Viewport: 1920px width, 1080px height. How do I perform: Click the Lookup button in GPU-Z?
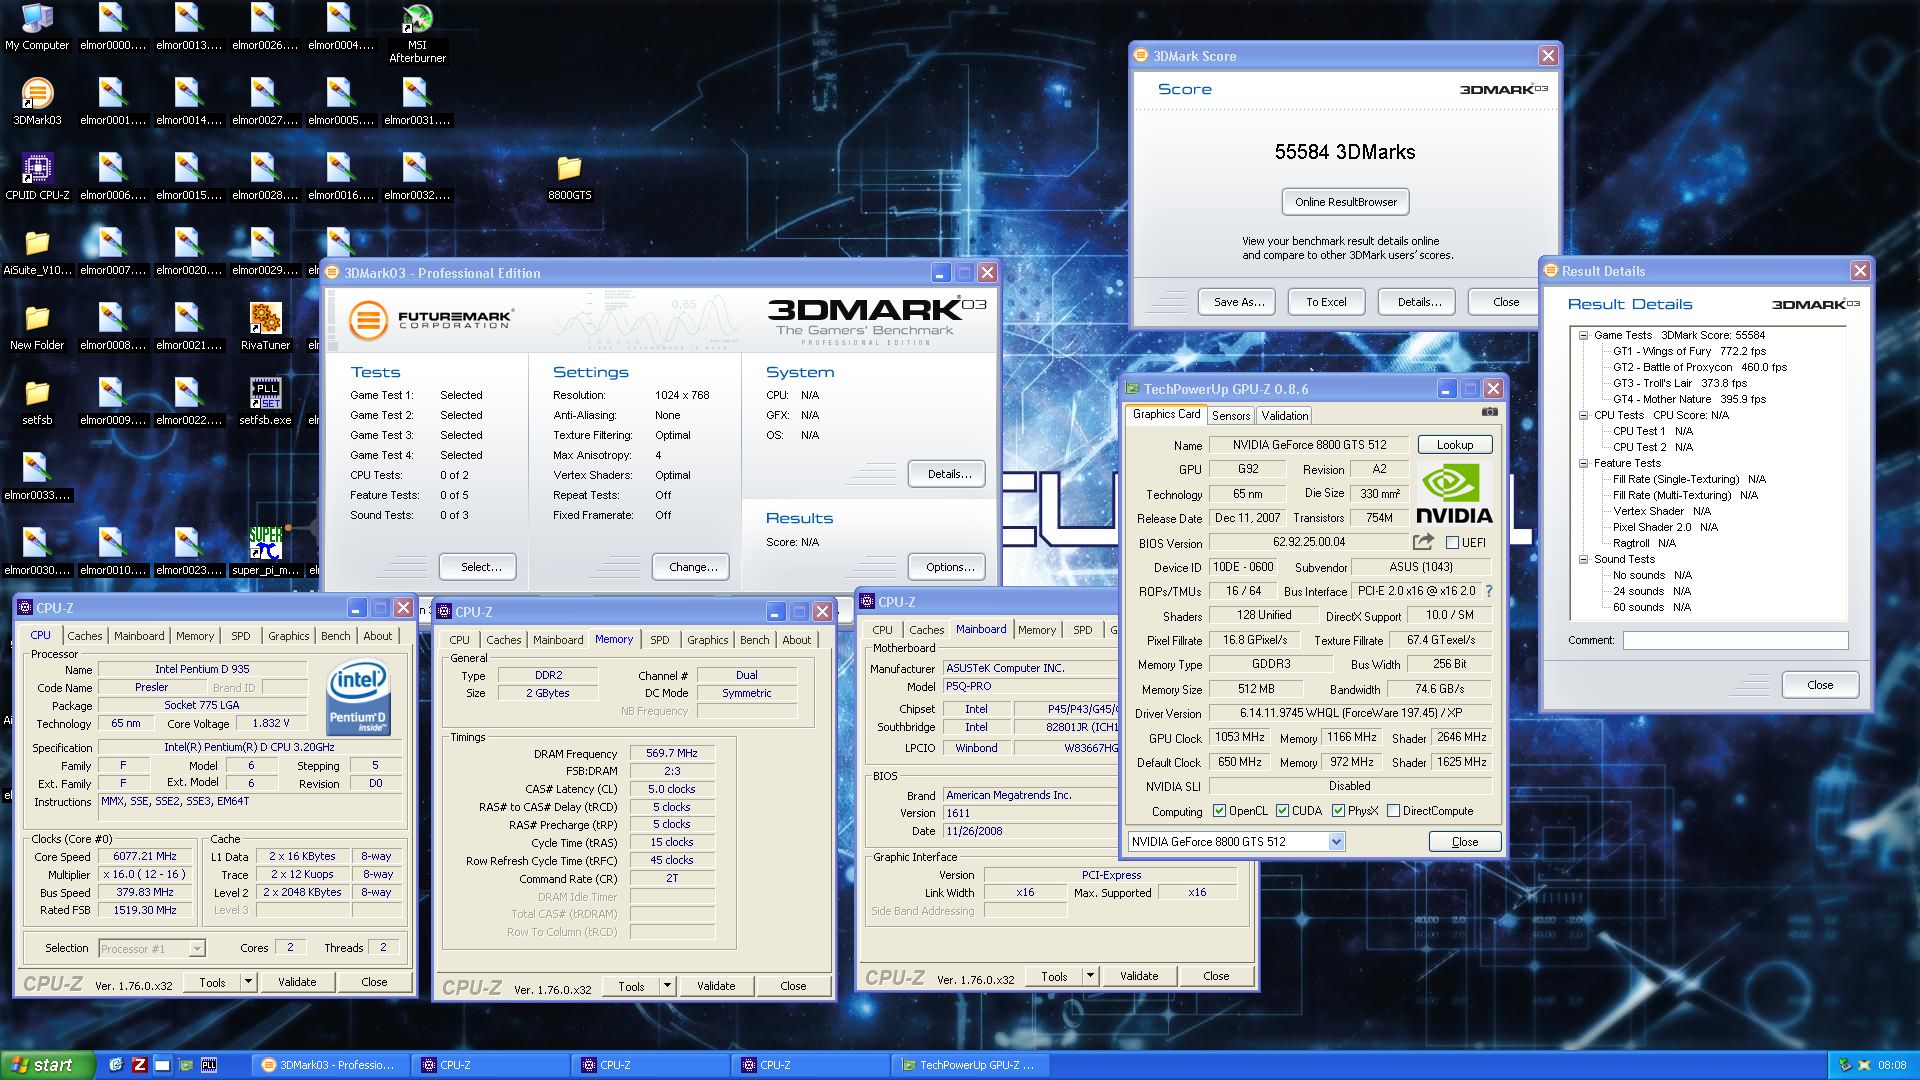pos(1455,445)
